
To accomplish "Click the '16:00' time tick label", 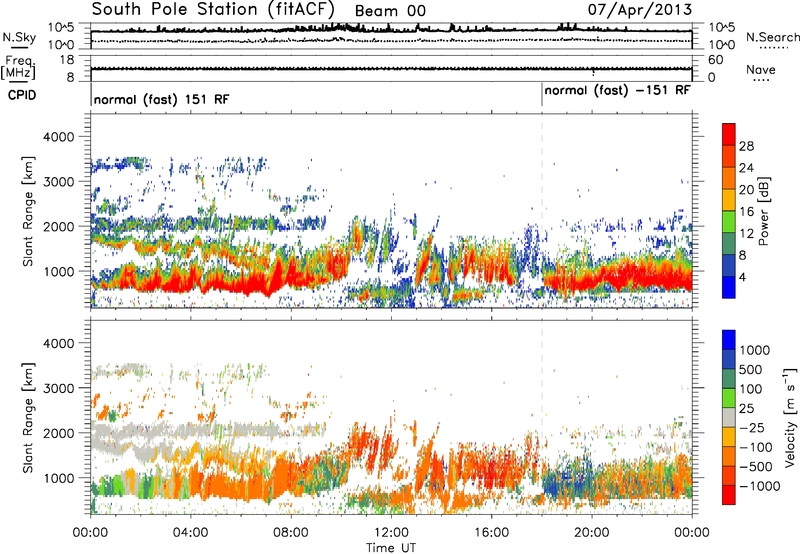I will tap(491, 533).
